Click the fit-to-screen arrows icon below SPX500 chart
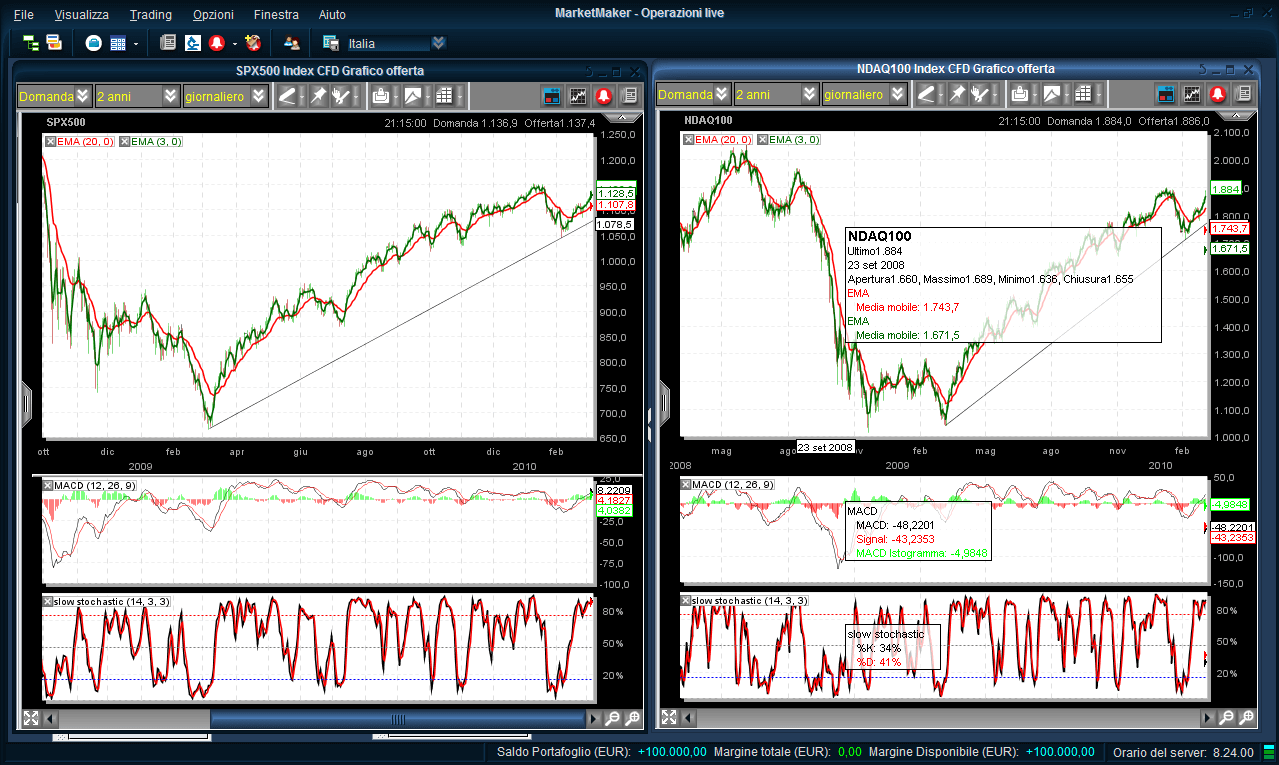This screenshot has height=765, width=1279. (x=30, y=718)
